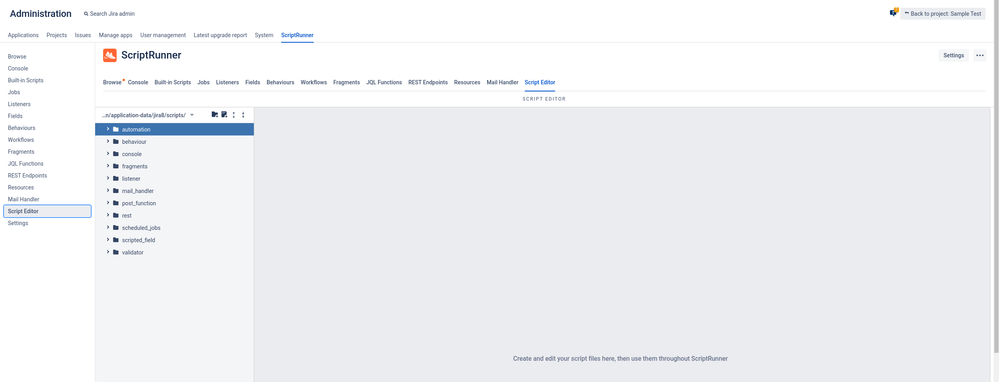The height and width of the screenshot is (382, 999).
Task: Switch to the Listeners tab under ScriptRunner
Action: [x=227, y=82]
